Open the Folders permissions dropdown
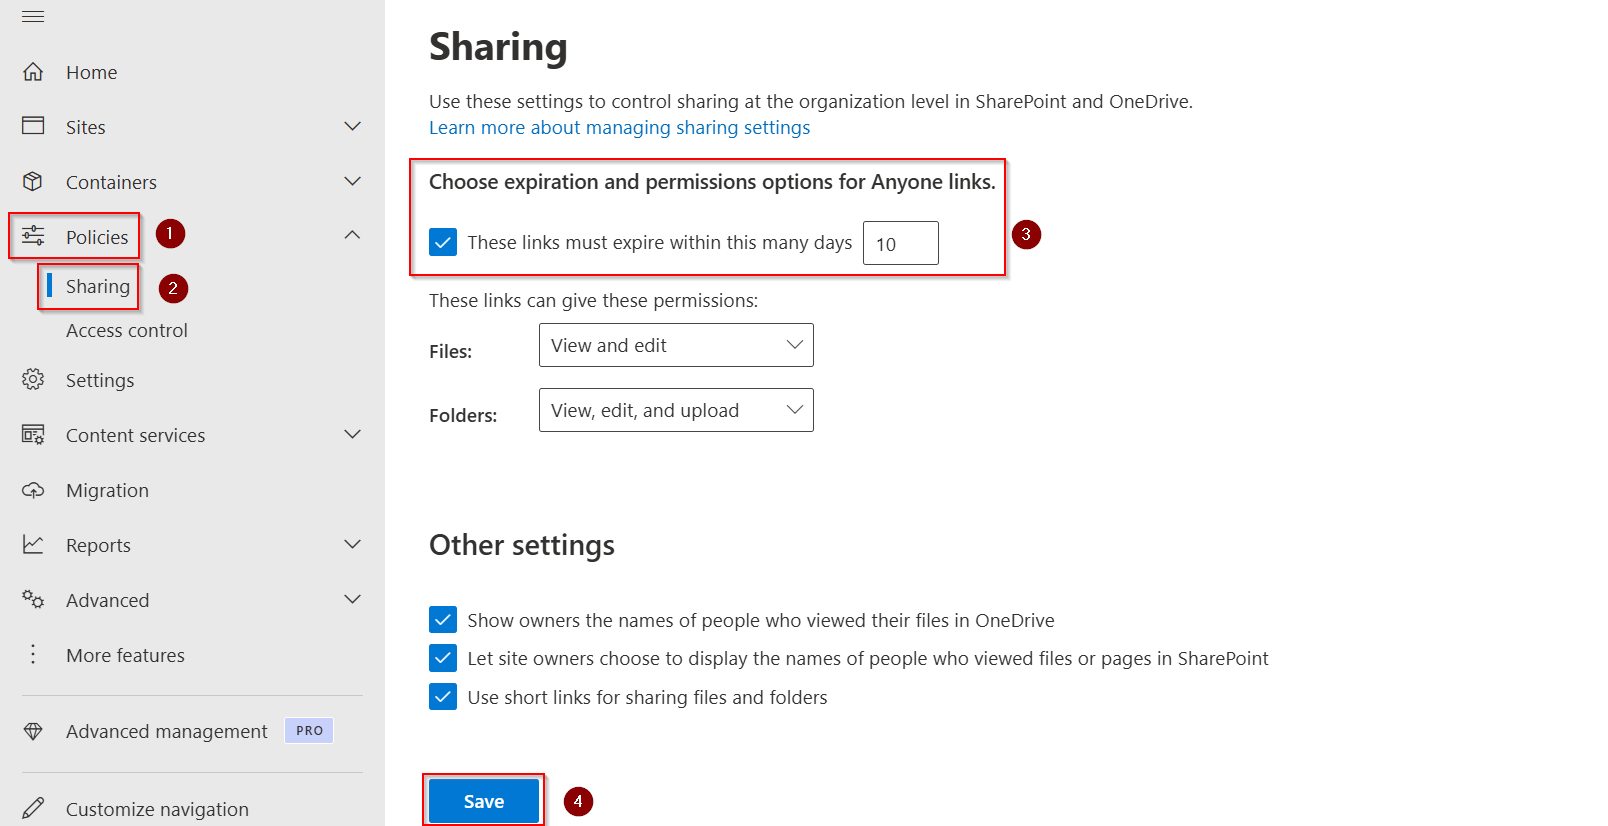Image resolution: width=1608 pixels, height=826 pixels. pos(676,410)
